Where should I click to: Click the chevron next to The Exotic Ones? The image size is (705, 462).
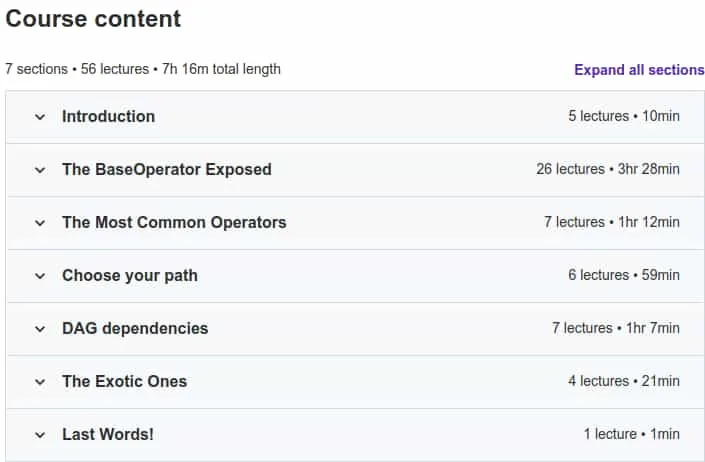click(x=40, y=382)
